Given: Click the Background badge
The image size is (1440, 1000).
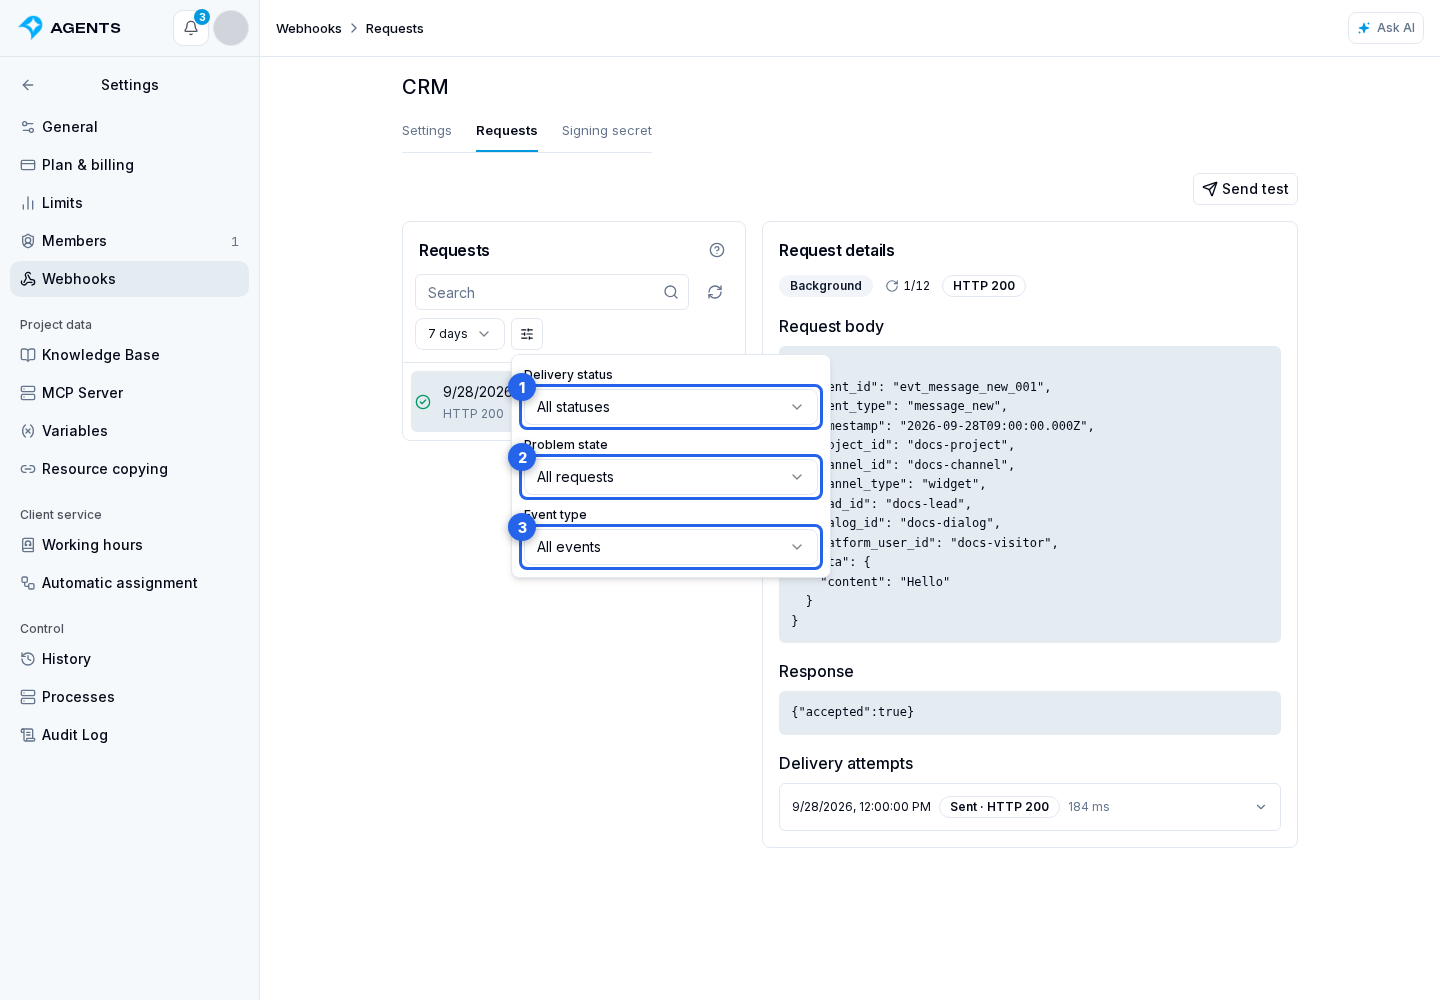Looking at the screenshot, I should click(x=826, y=286).
